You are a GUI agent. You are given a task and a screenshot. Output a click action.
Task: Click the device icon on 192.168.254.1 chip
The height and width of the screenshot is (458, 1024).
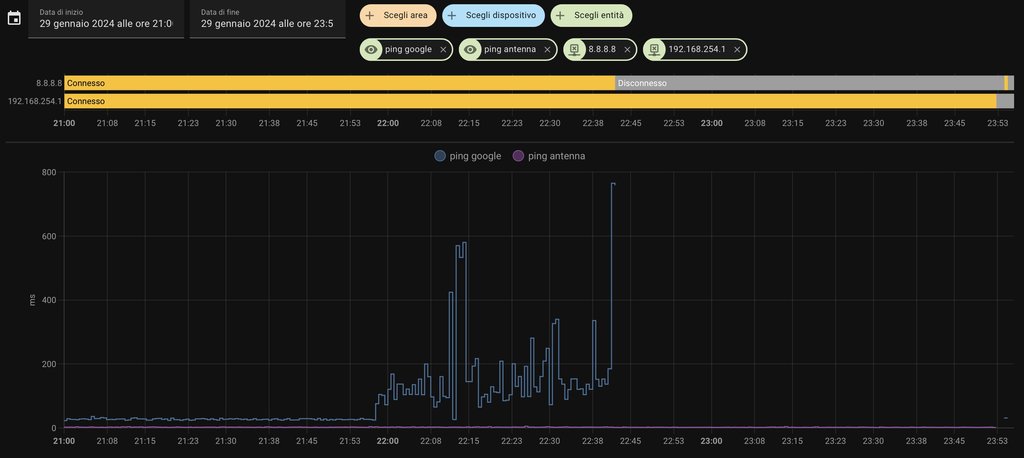point(655,49)
